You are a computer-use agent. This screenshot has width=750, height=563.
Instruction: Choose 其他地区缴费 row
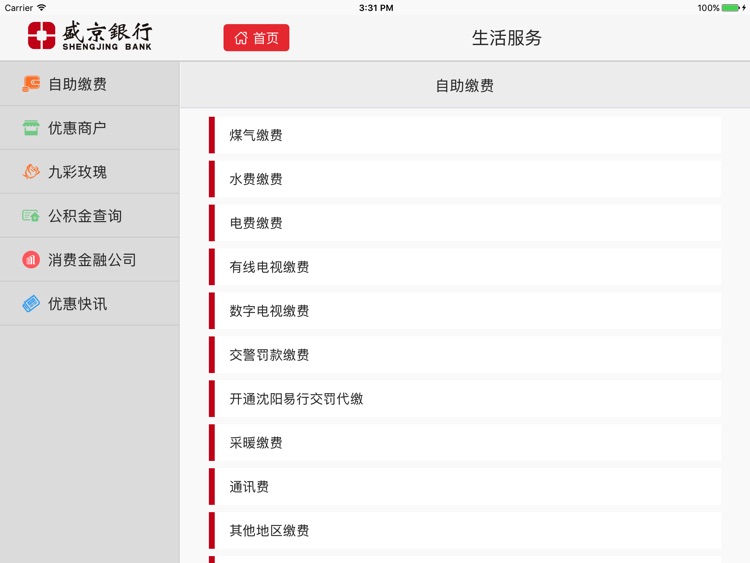[x=465, y=530]
